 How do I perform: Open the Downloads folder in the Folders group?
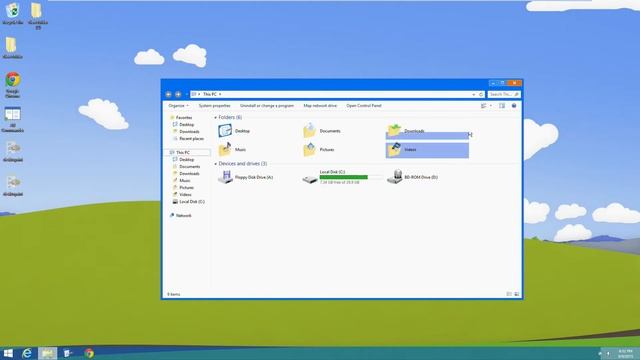[x=406, y=131]
